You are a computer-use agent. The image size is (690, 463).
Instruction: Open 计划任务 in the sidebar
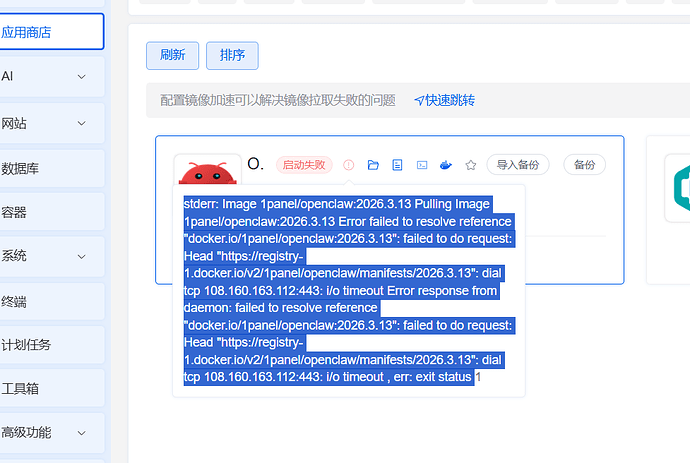pyautogui.click(x=50, y=345)
